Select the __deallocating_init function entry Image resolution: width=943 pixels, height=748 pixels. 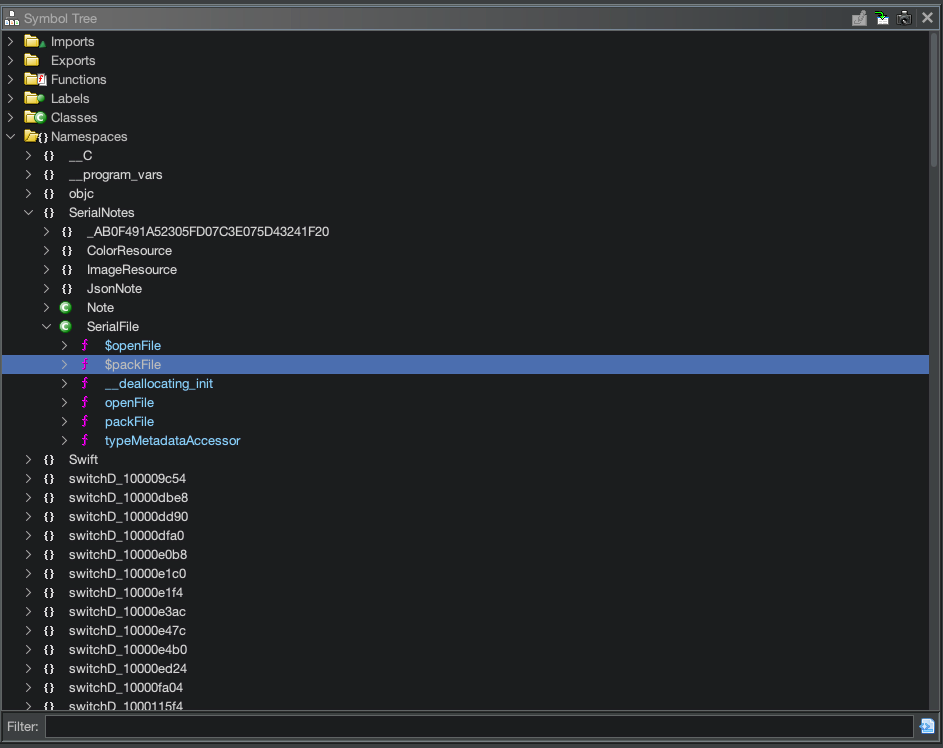(x=158, y=384)
